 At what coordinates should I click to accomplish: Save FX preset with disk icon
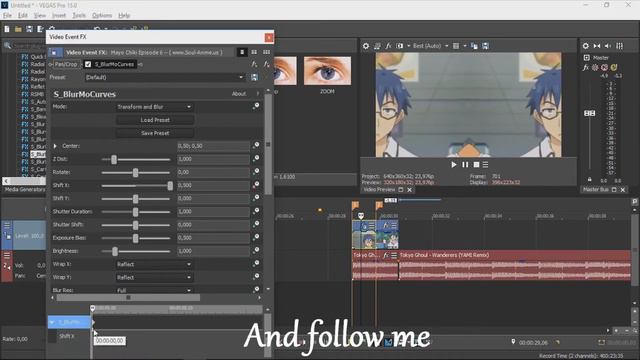pyautogui.click(x=254, y=77)
